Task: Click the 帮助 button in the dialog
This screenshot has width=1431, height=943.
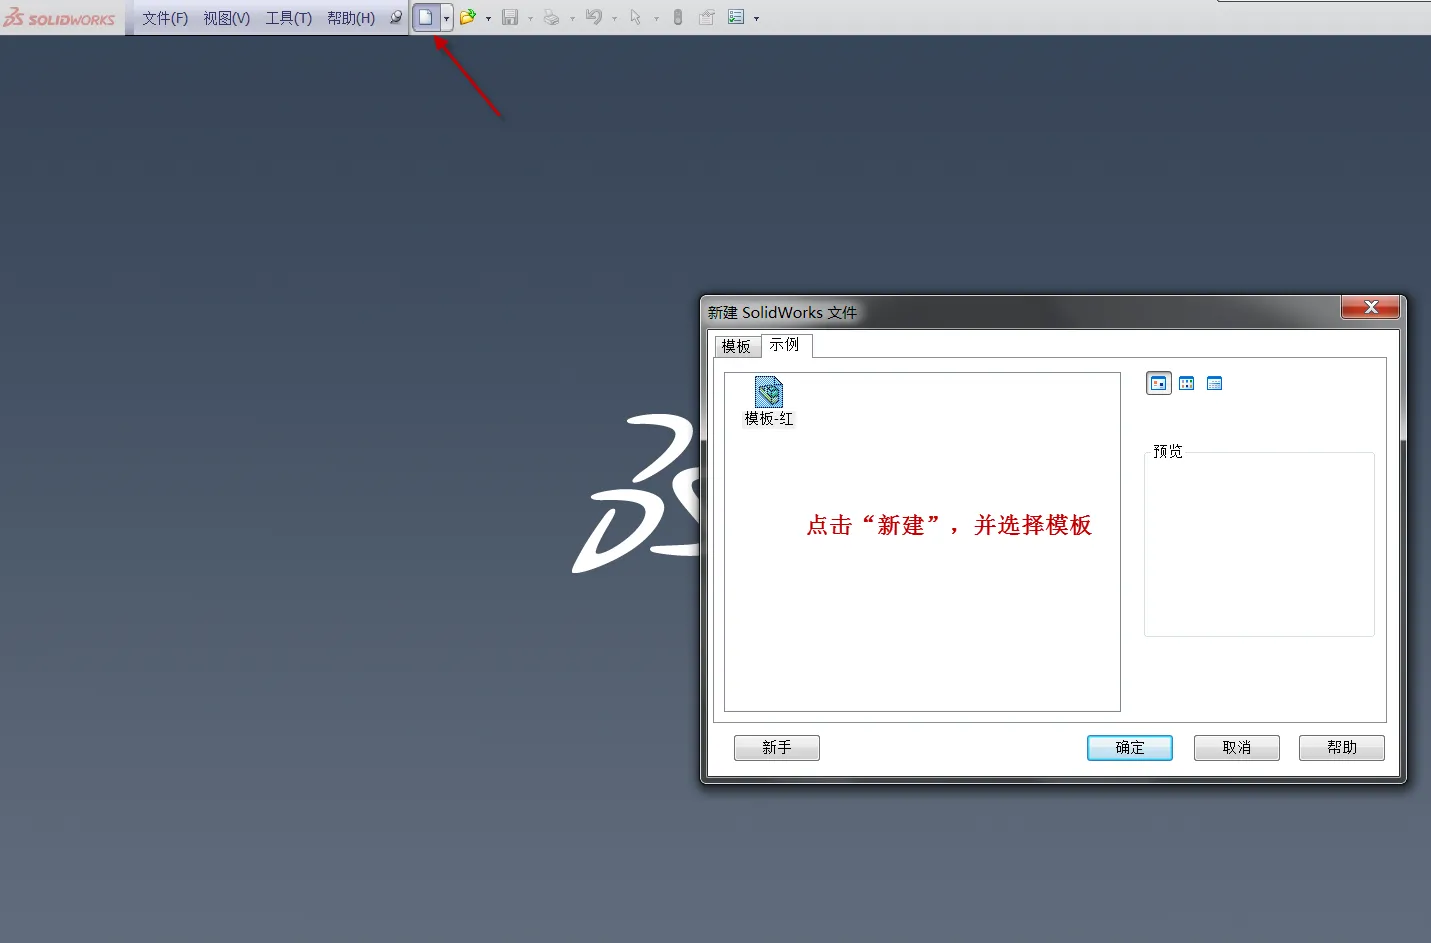Action: [x=1342, y=748]
